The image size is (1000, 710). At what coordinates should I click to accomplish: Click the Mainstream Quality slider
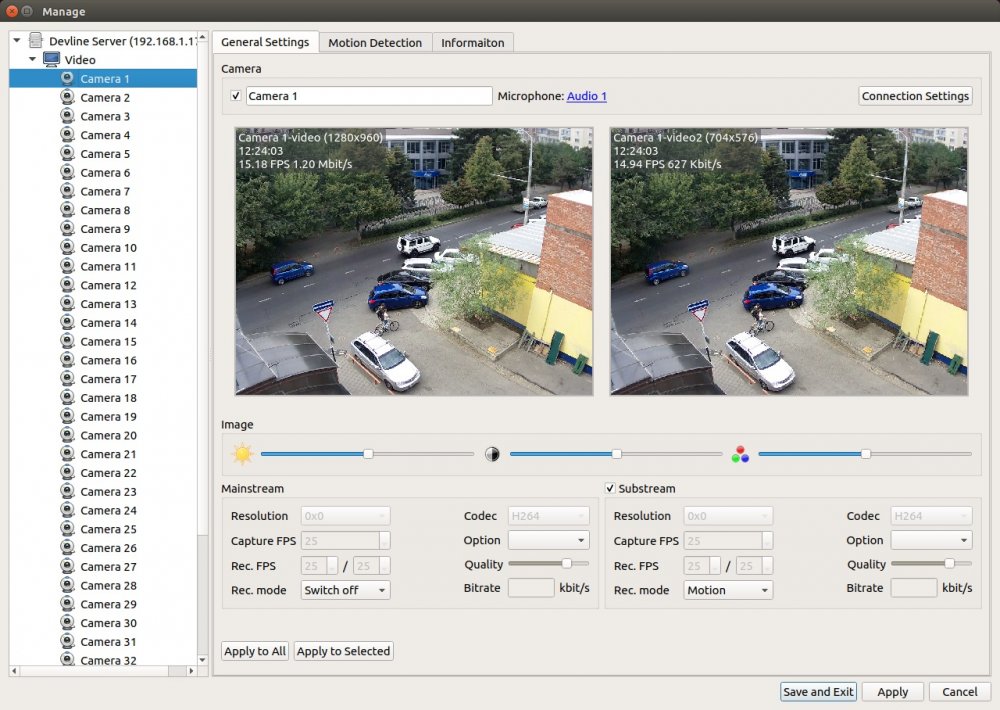click(548, 563)
